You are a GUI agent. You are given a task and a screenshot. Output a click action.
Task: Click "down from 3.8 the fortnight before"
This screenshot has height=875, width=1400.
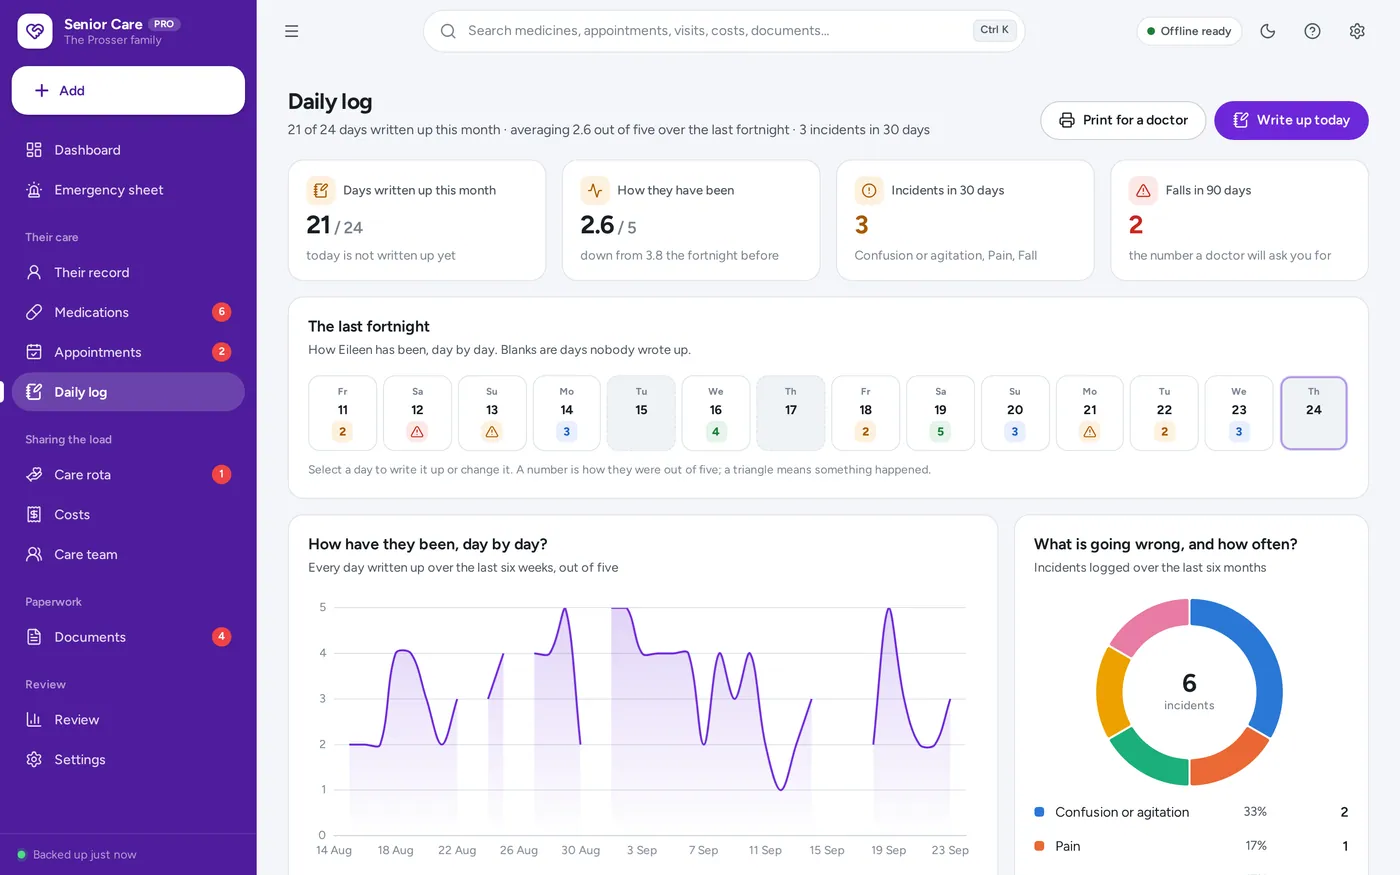tap(680, 255)
